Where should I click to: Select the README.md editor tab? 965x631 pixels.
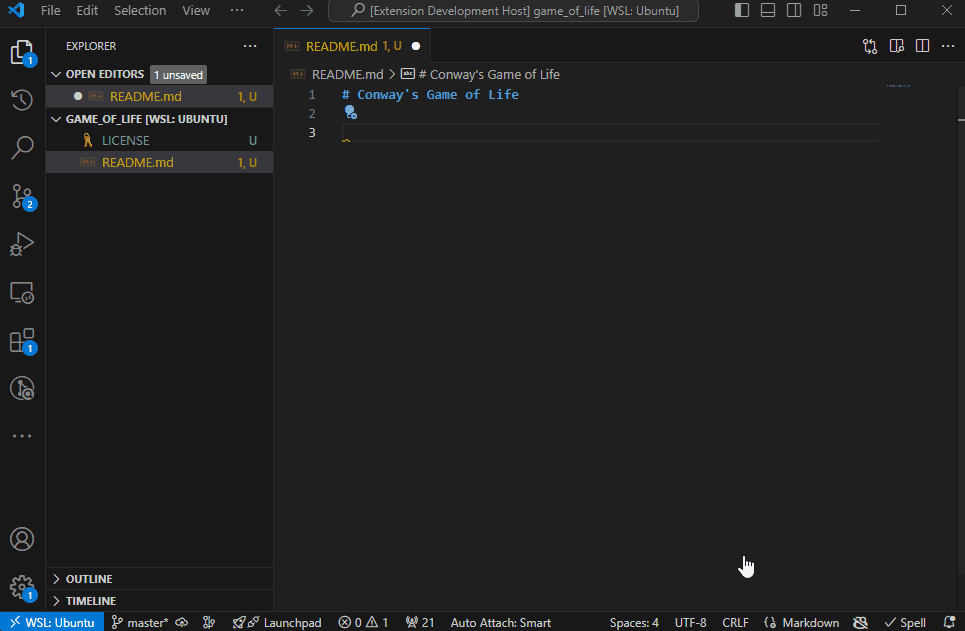(x=352, y=46)
